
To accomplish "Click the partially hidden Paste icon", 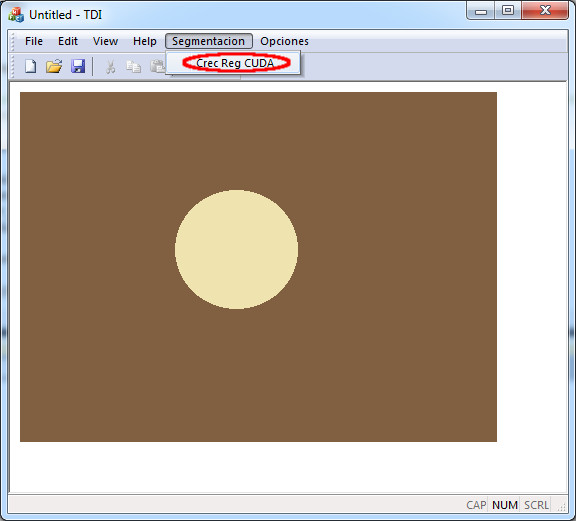I will point(158,67).
